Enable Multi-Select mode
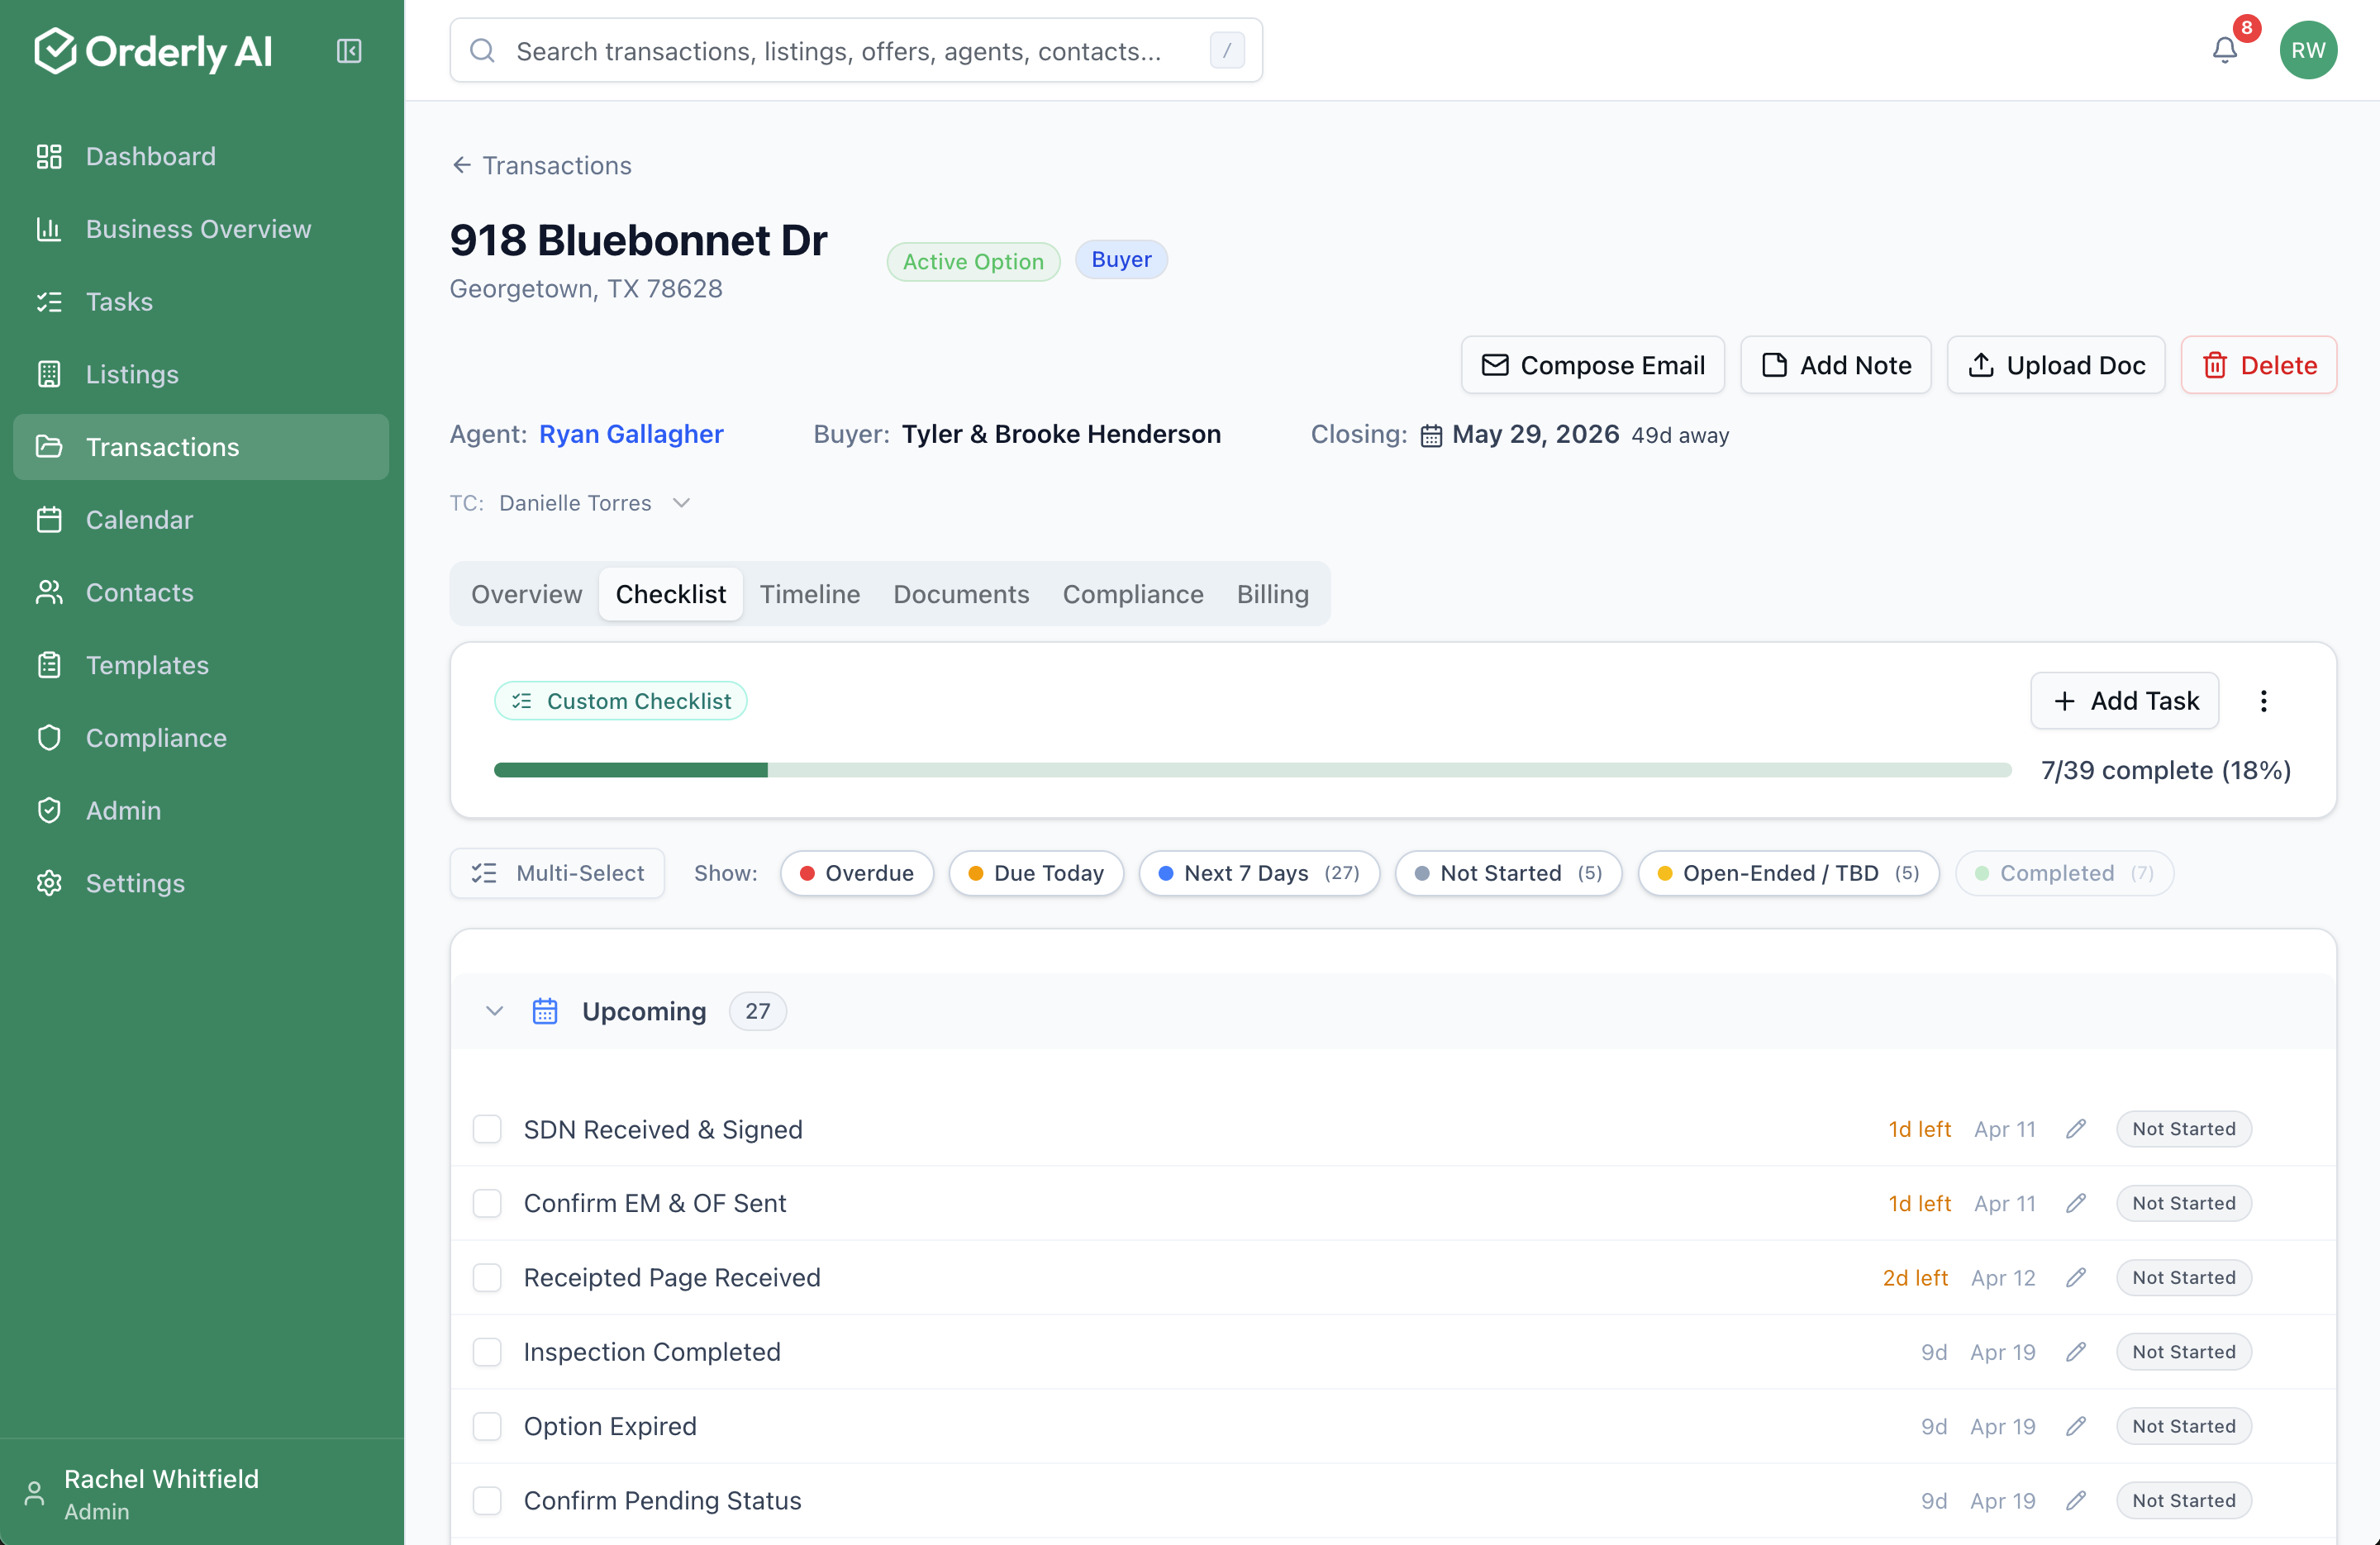2380x1545 pixels. coord(557,873)
